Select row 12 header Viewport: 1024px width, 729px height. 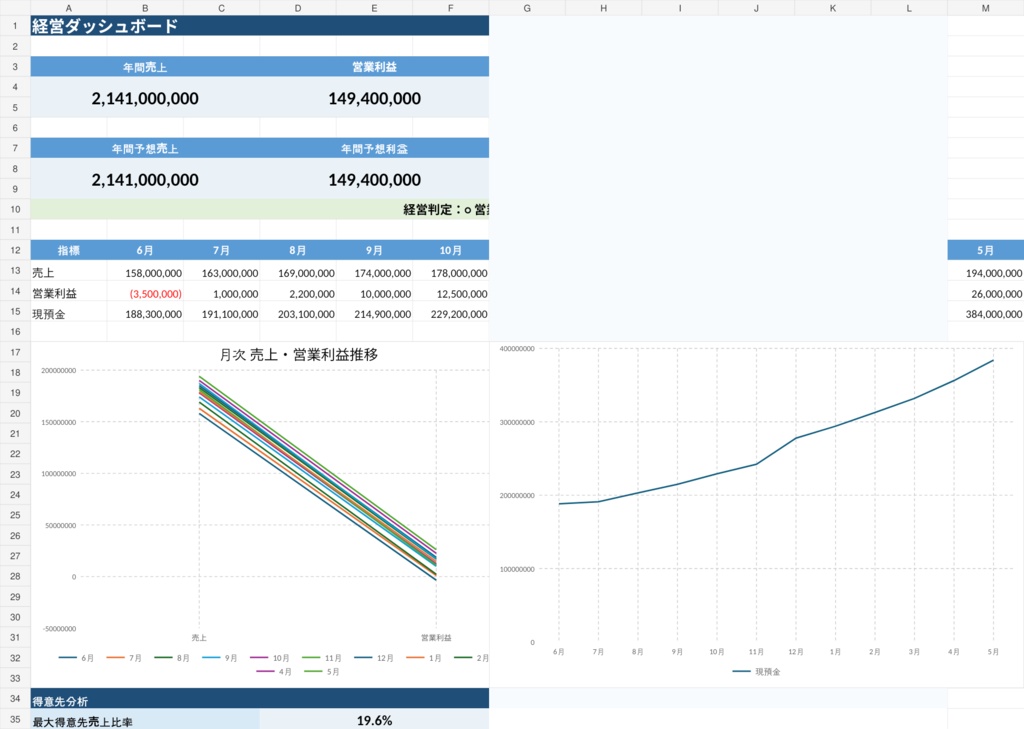click(x=15, y=250)
